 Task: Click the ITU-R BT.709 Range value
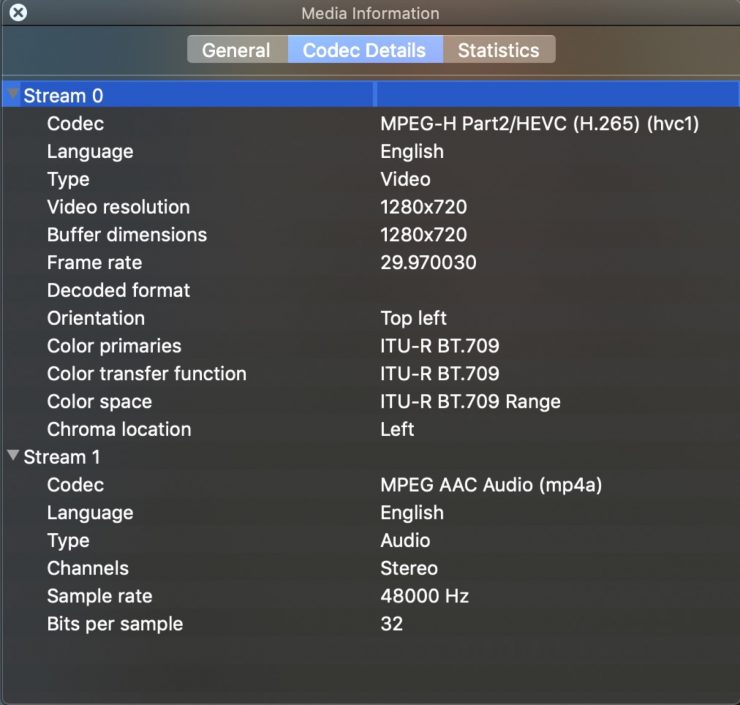[x=470, y=402]
